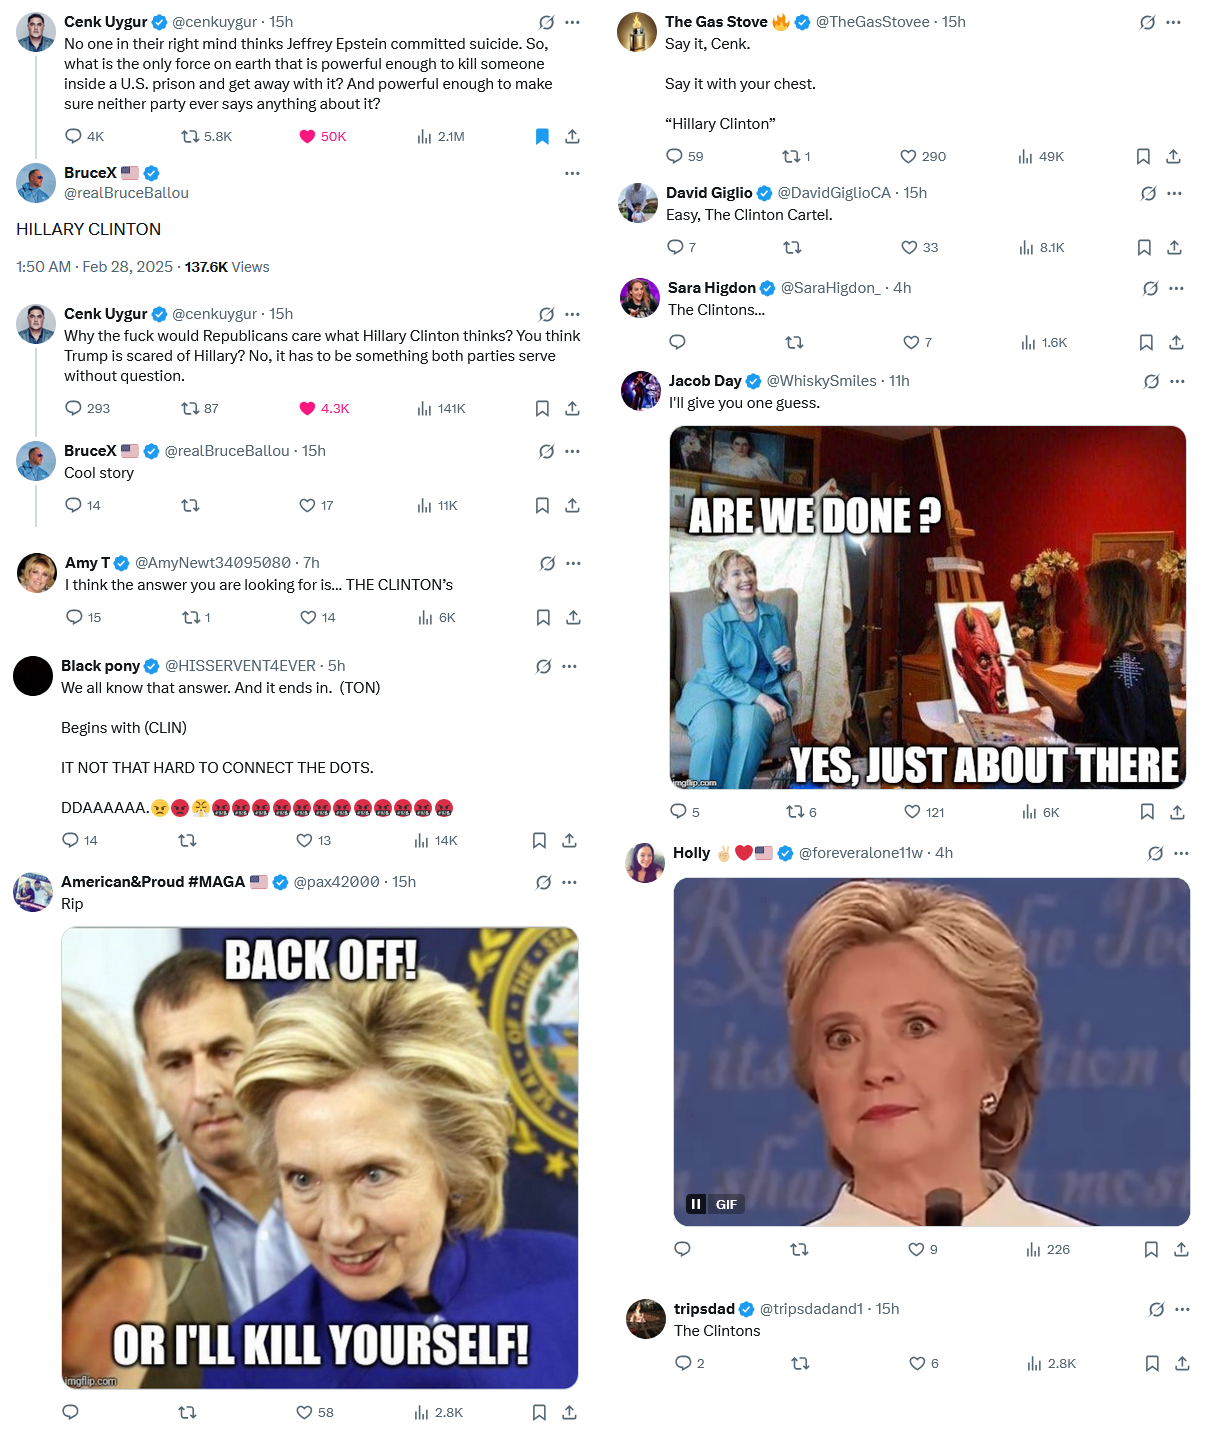Screen dimensions: 1219x1436
Task: Open more options on Black pony's tweet
Action: (x=569, y=666)
